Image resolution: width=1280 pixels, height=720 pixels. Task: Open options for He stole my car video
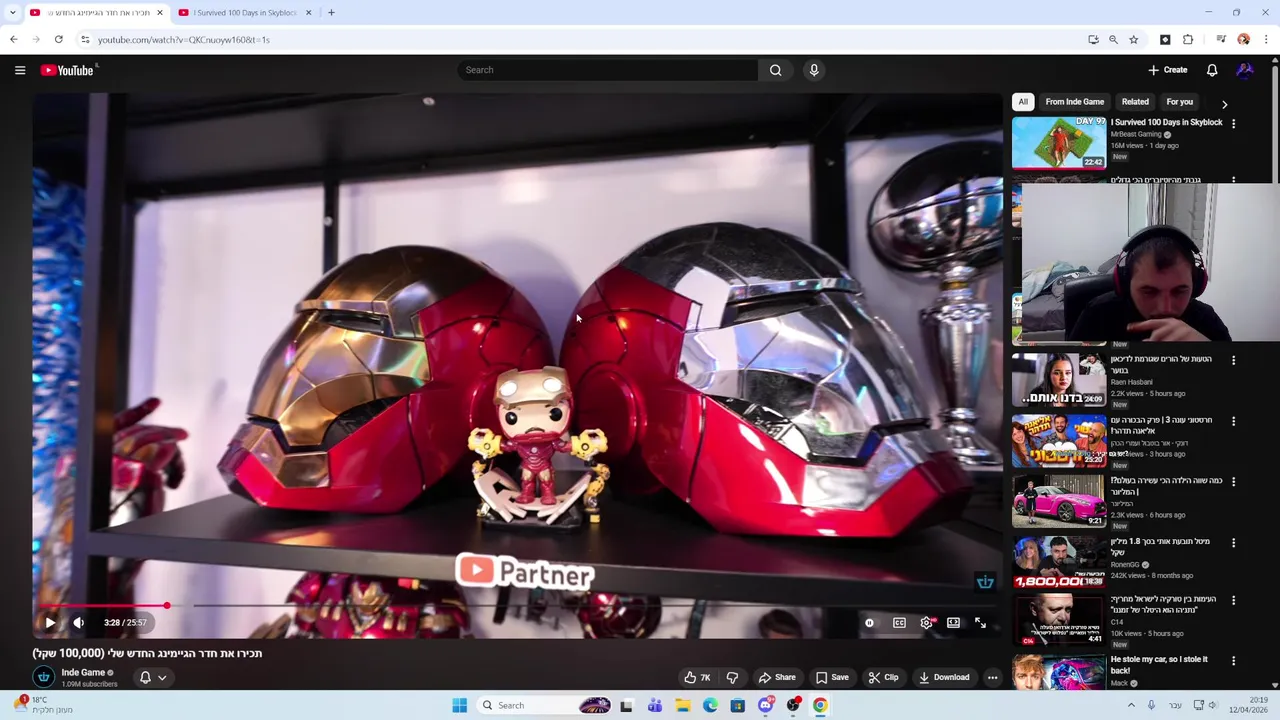[x=1233, y=661]
